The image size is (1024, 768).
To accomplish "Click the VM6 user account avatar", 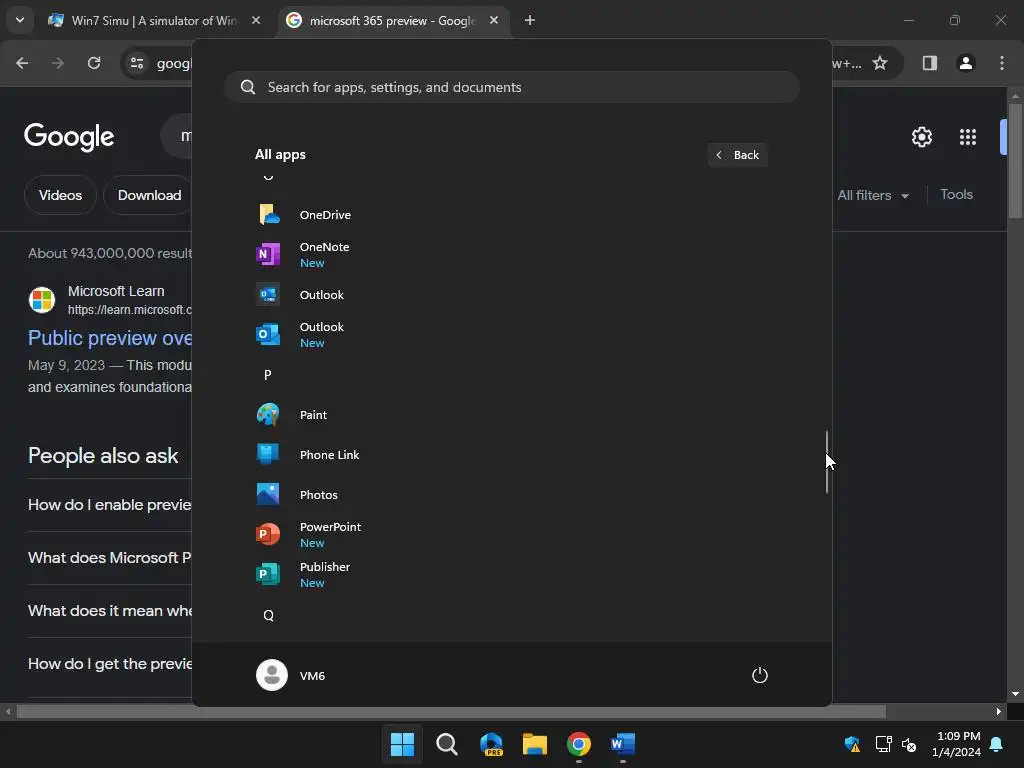I will click(272, 675).
